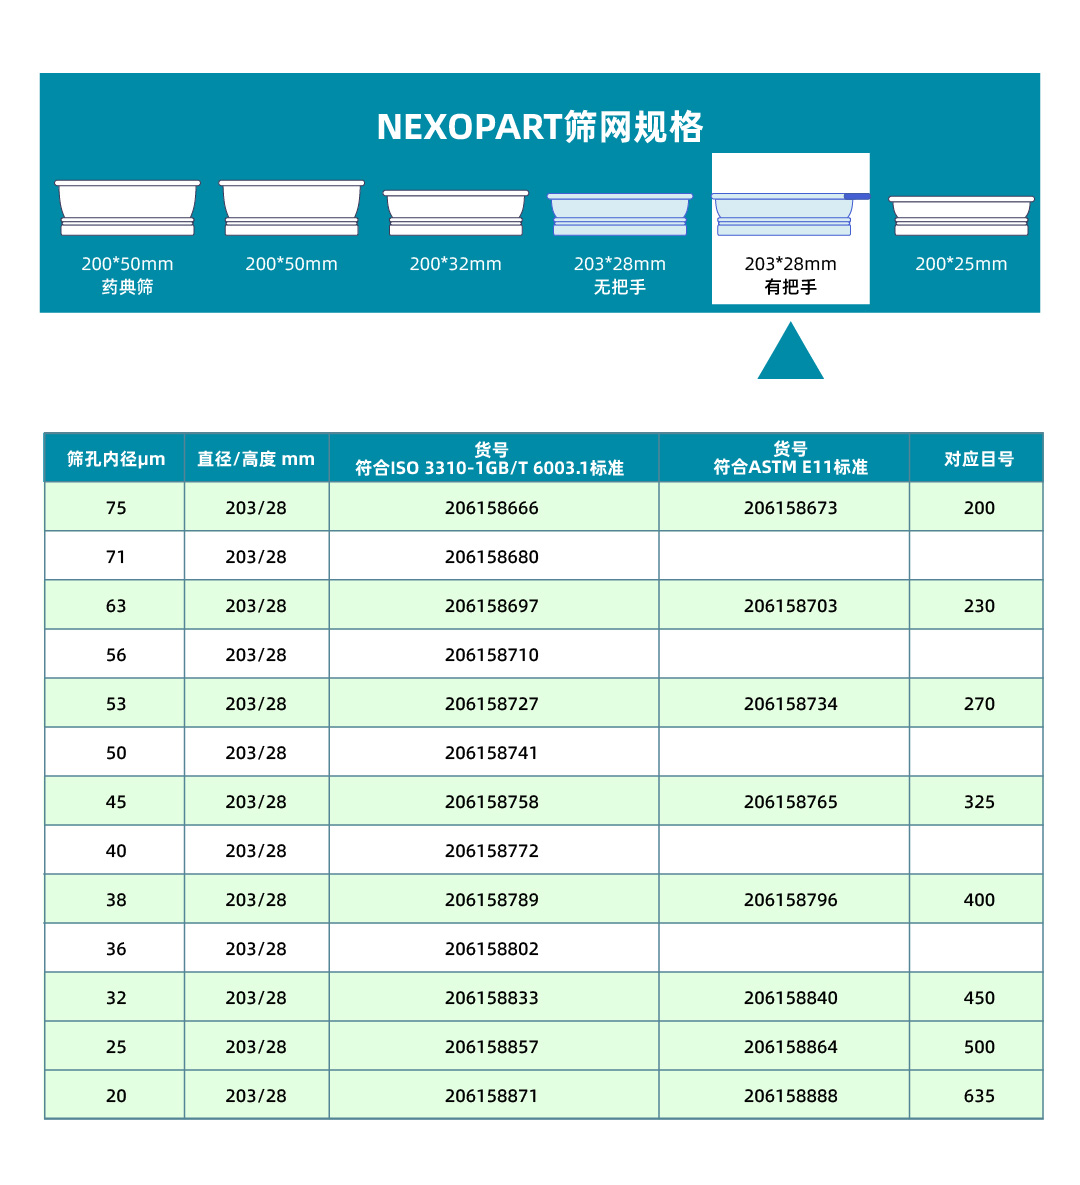Select aperture cell 38
Image resolution: width=1080 pixels, height=1185 pixels.
(x=116, y=900)
